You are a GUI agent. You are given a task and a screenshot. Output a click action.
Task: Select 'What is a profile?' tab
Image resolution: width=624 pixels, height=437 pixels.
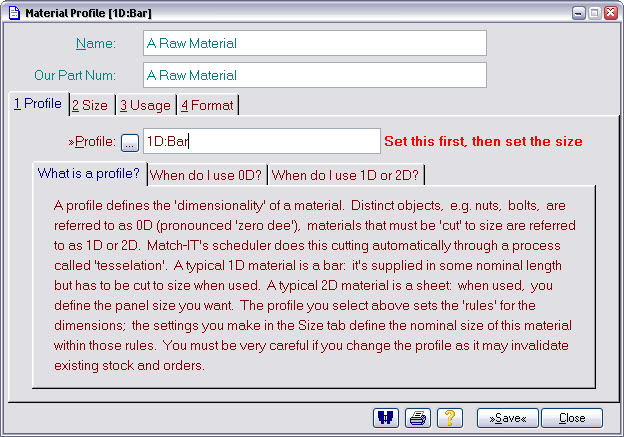click(89, 174)
